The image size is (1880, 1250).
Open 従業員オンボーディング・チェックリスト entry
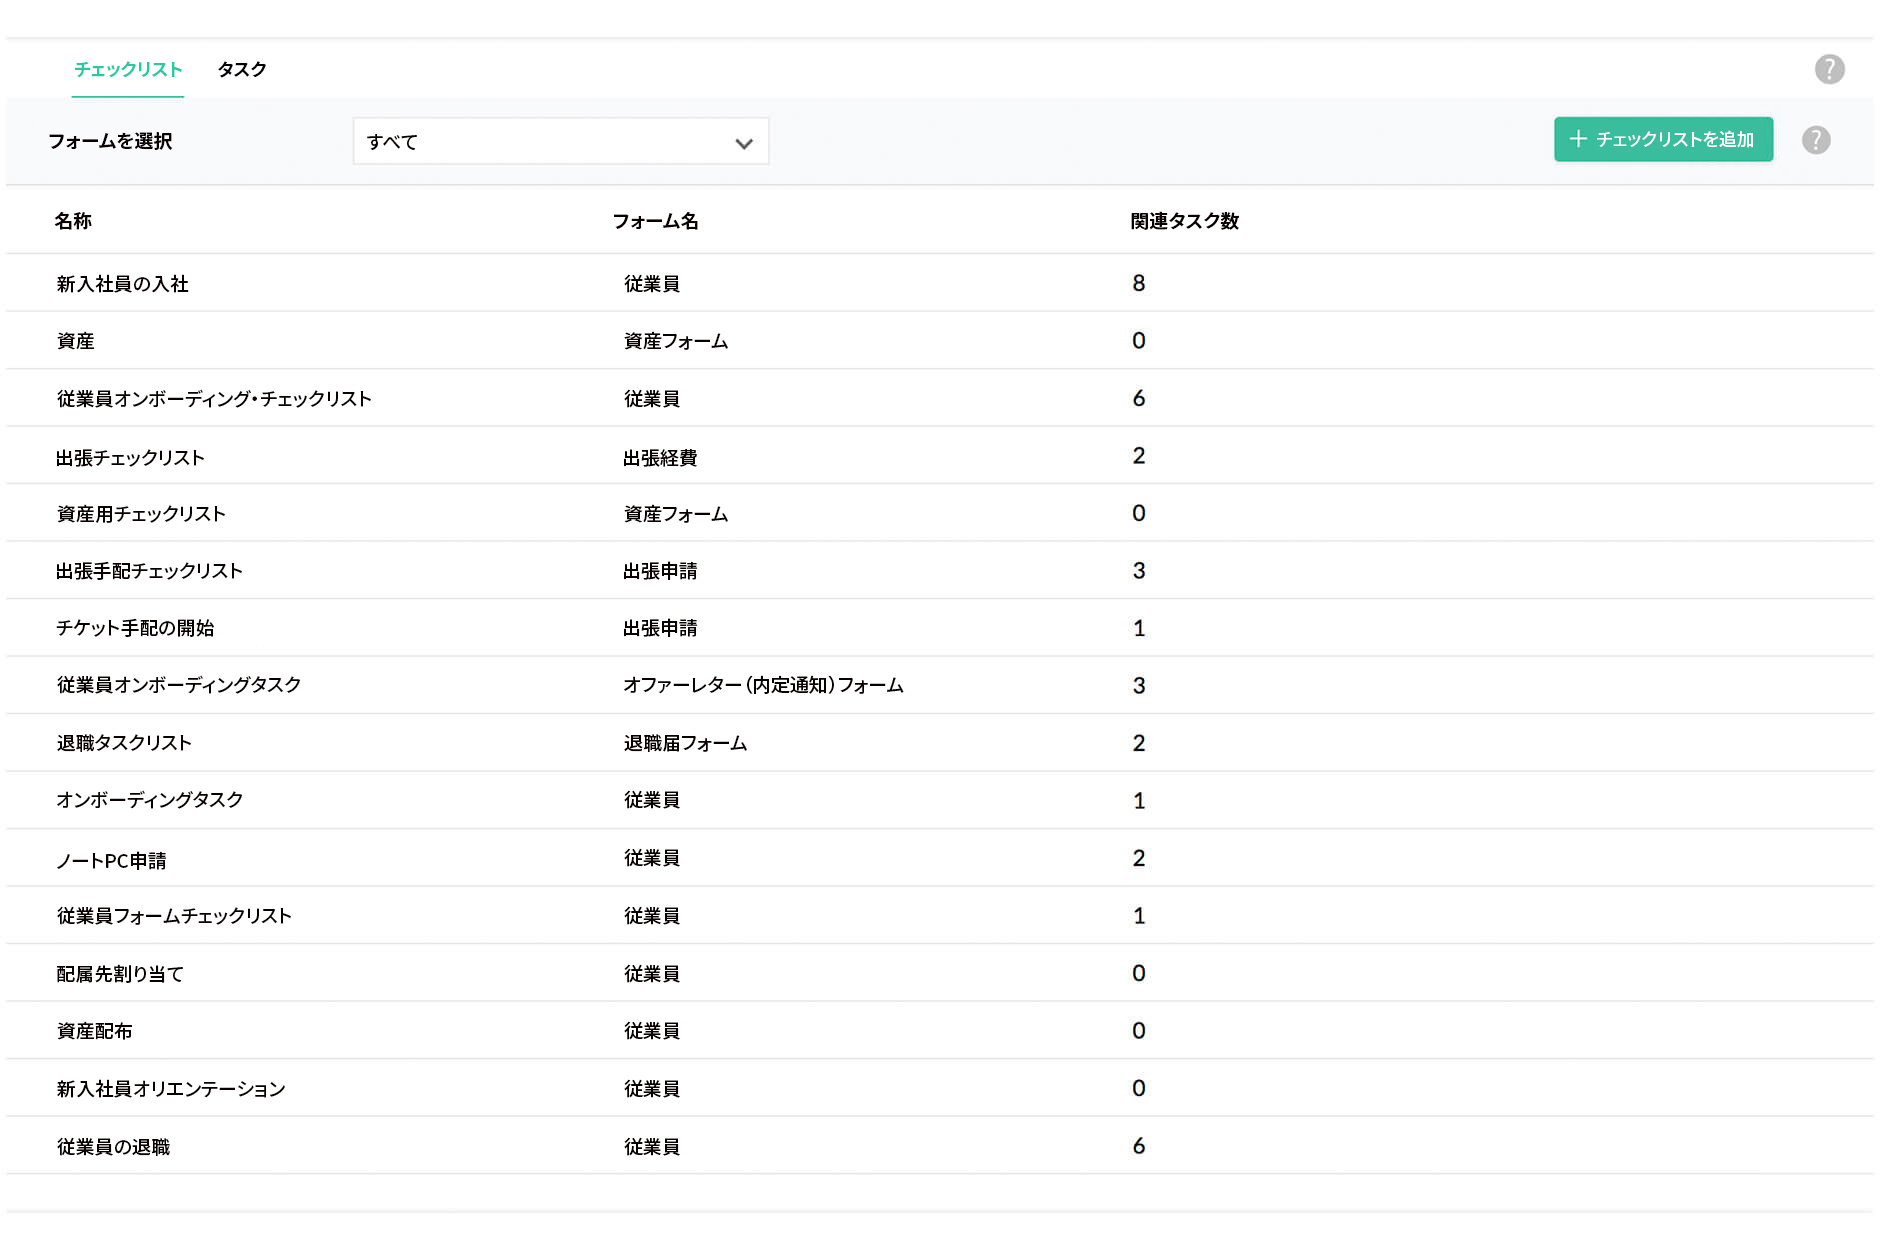coord(214,398)
